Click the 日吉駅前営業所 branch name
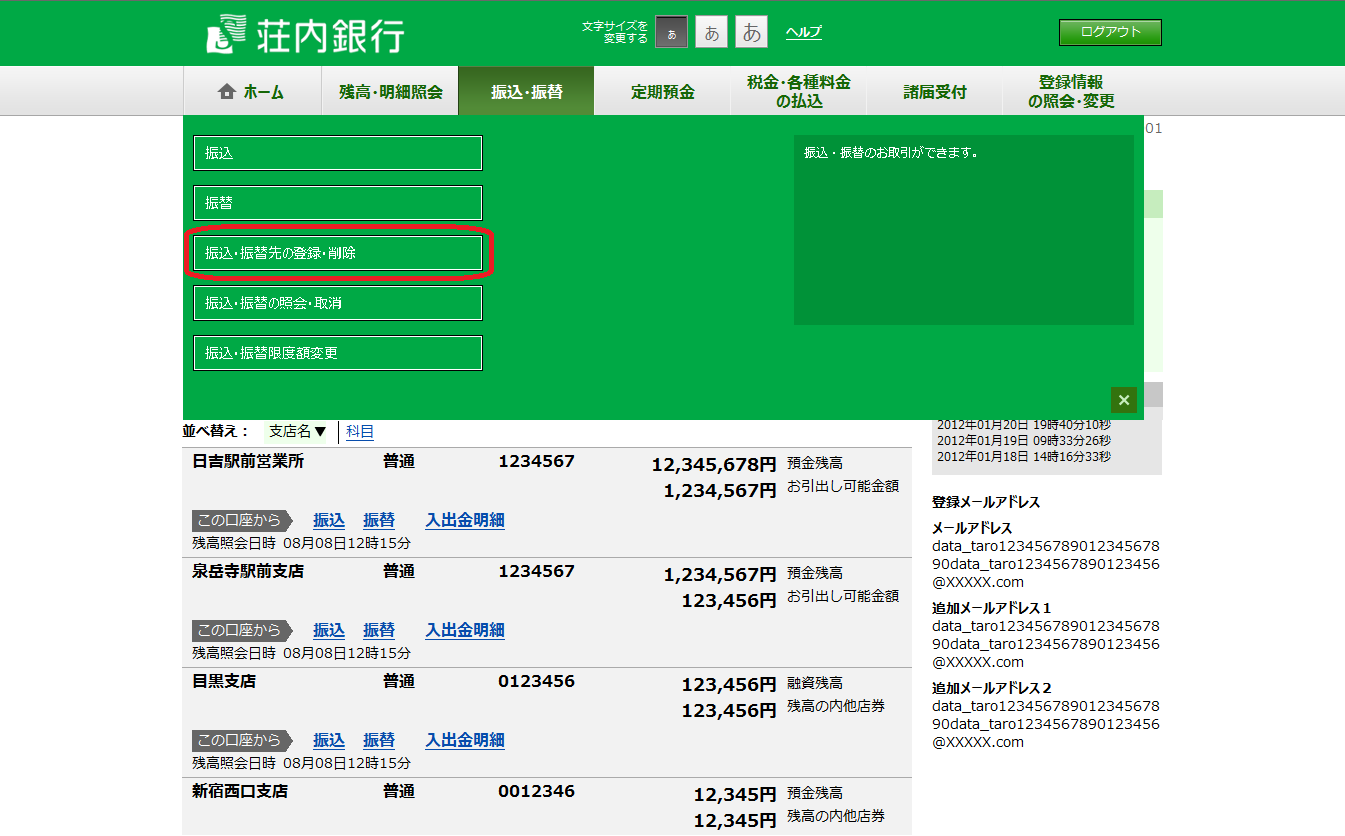The height and width of the screenshot is (836, 1345). point(248,461)
